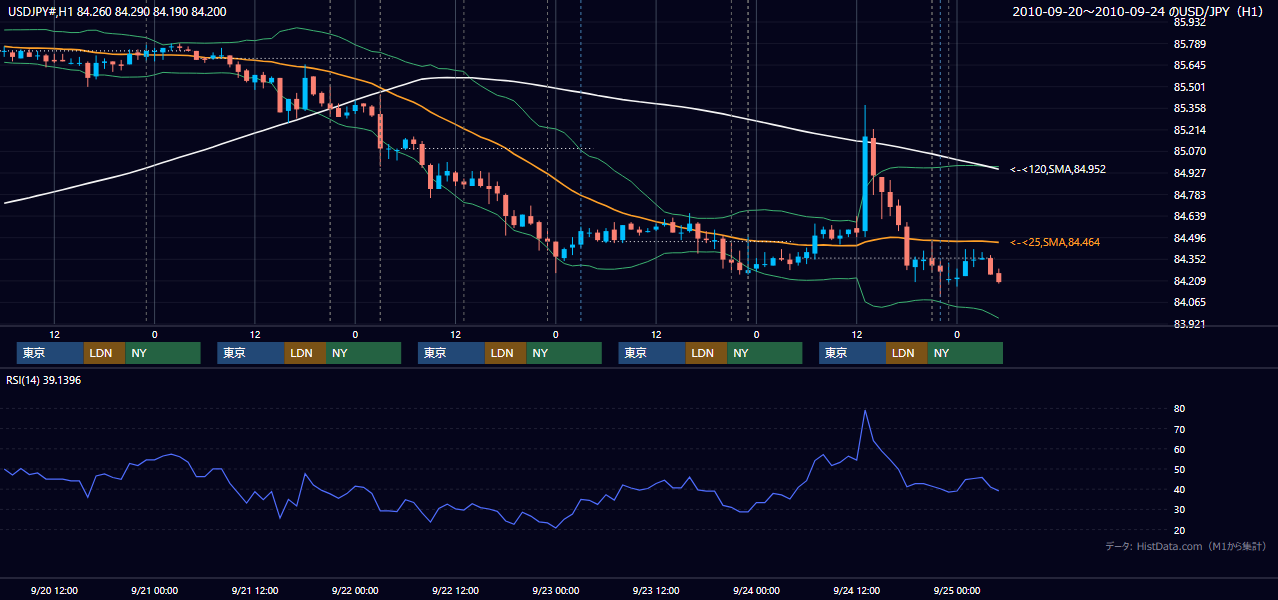Click price axis value 85.645
Screen dimensions: 1278x600
coord(1190,65)
